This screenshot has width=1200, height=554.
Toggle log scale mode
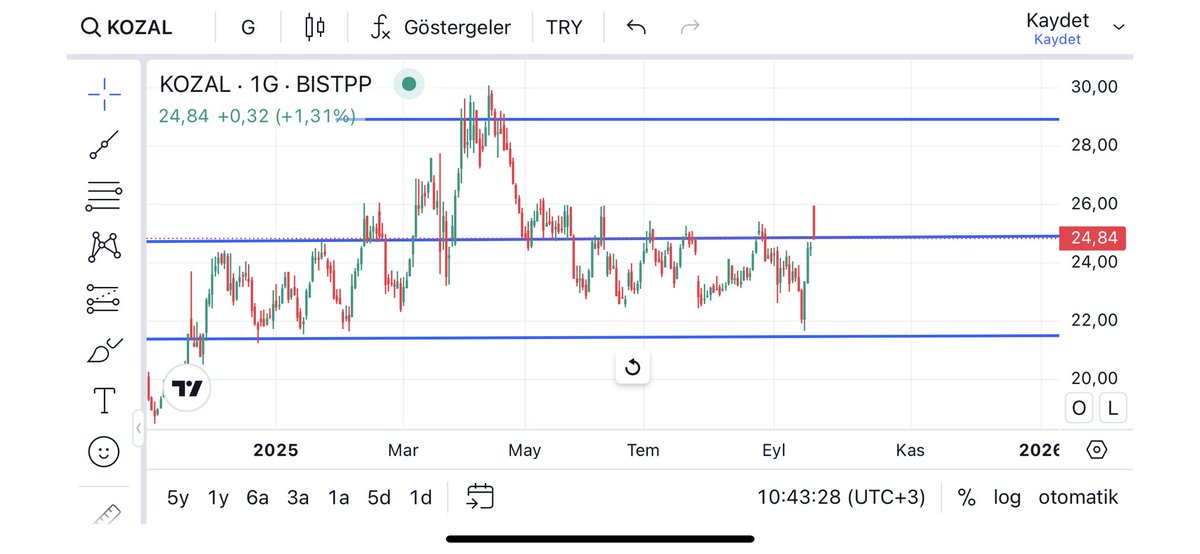[1007, 497]
